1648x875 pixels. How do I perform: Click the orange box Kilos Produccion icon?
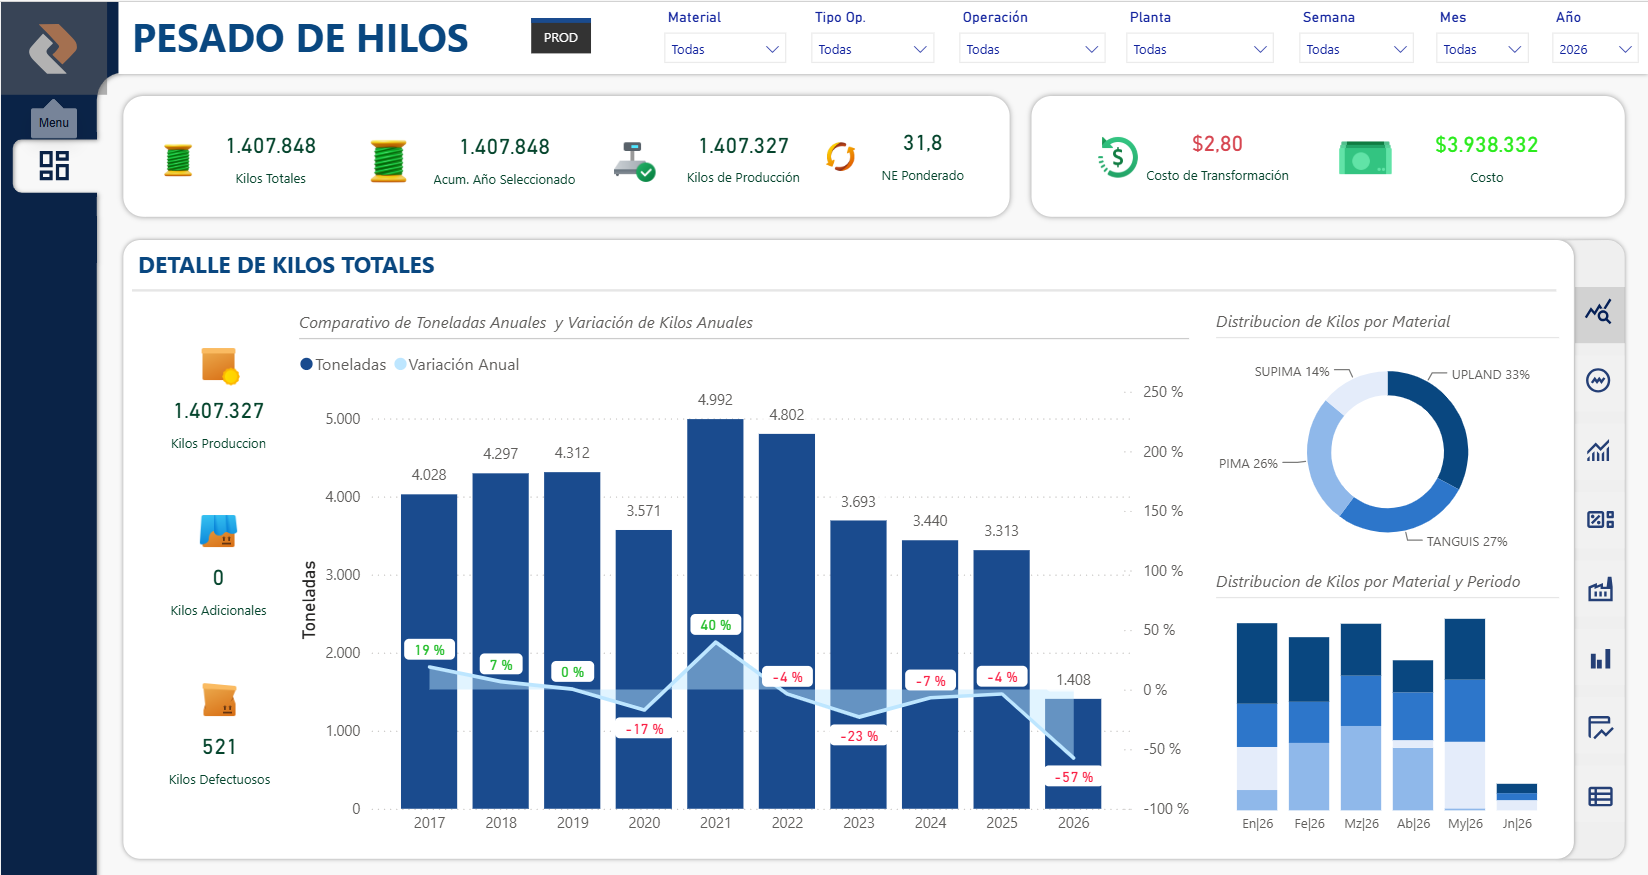click(219, 366)
